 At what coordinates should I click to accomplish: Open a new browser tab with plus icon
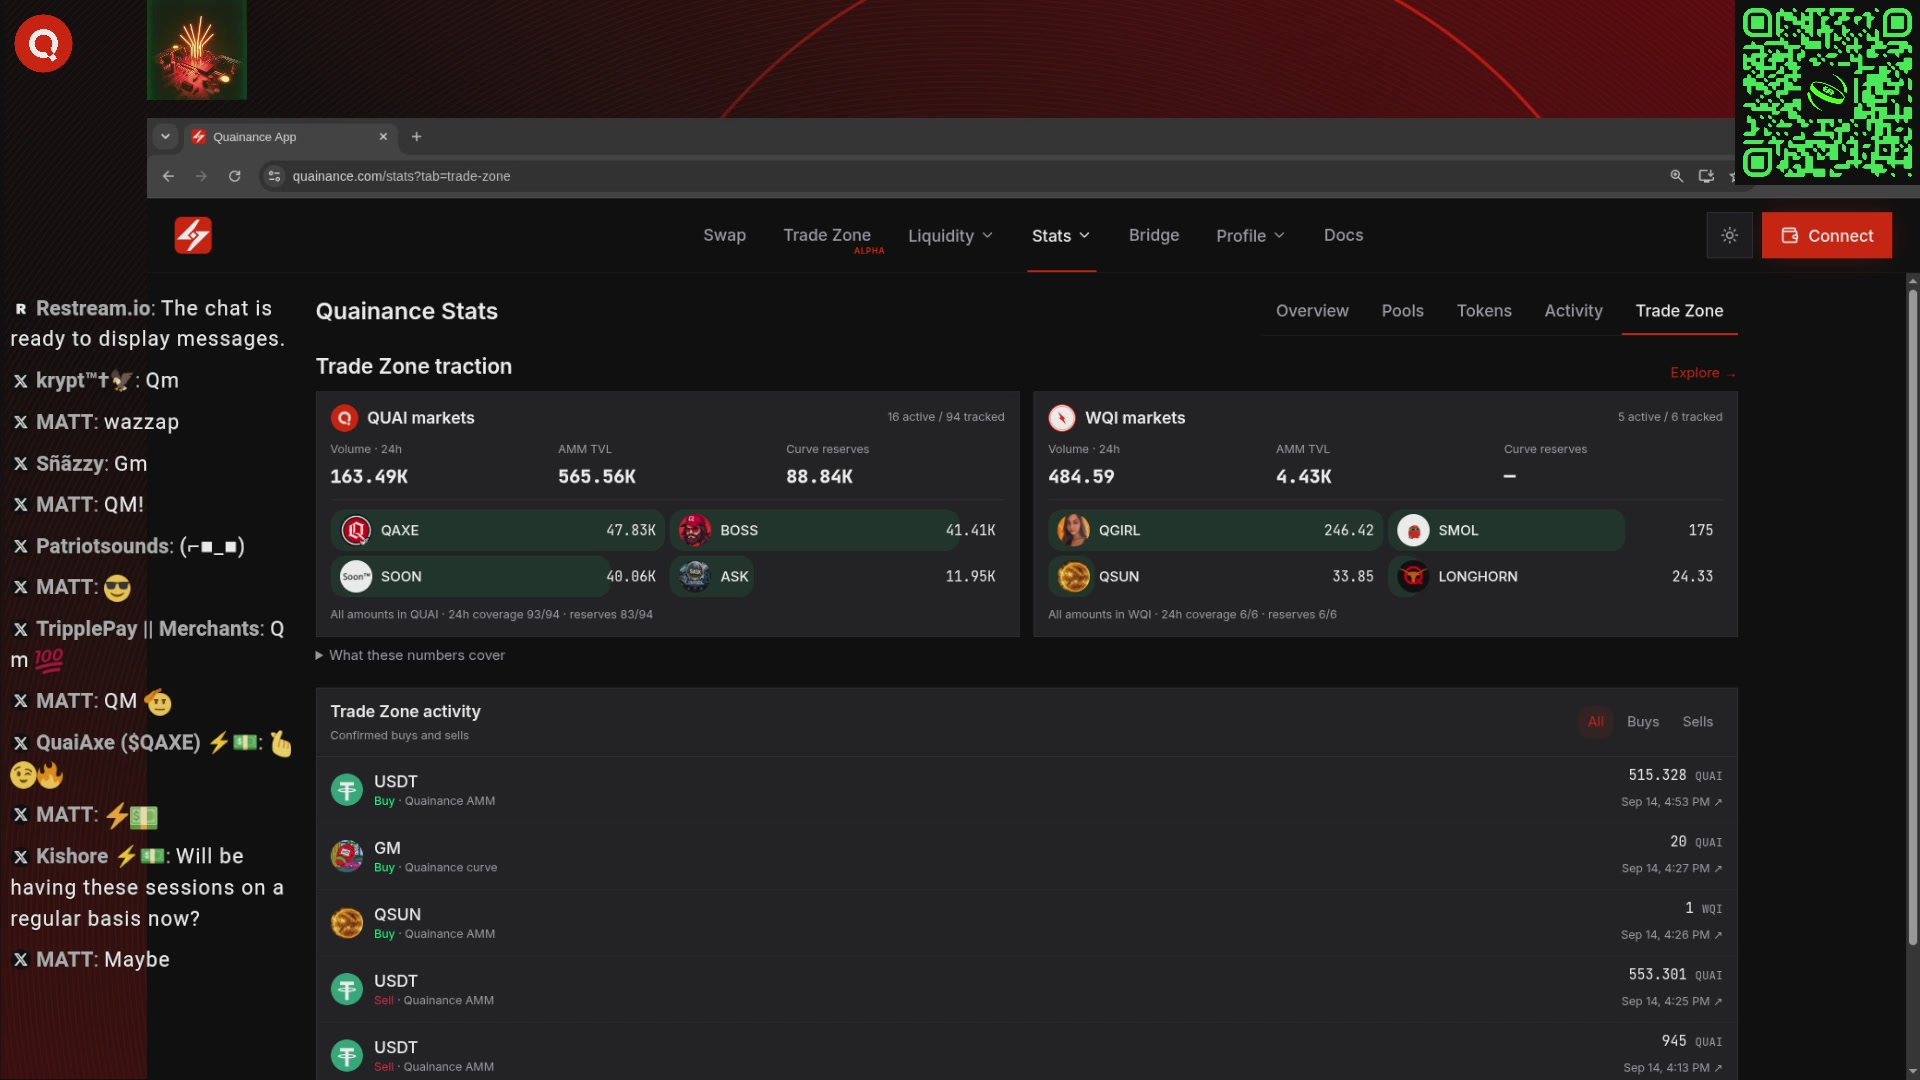tap(416, 137)
